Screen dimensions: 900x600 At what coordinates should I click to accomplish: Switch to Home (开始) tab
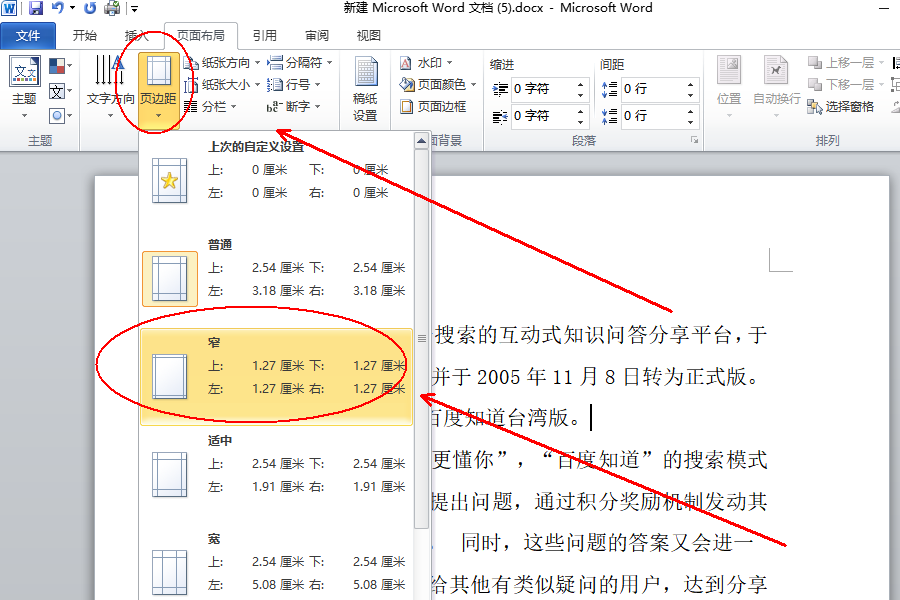(84, 36)
